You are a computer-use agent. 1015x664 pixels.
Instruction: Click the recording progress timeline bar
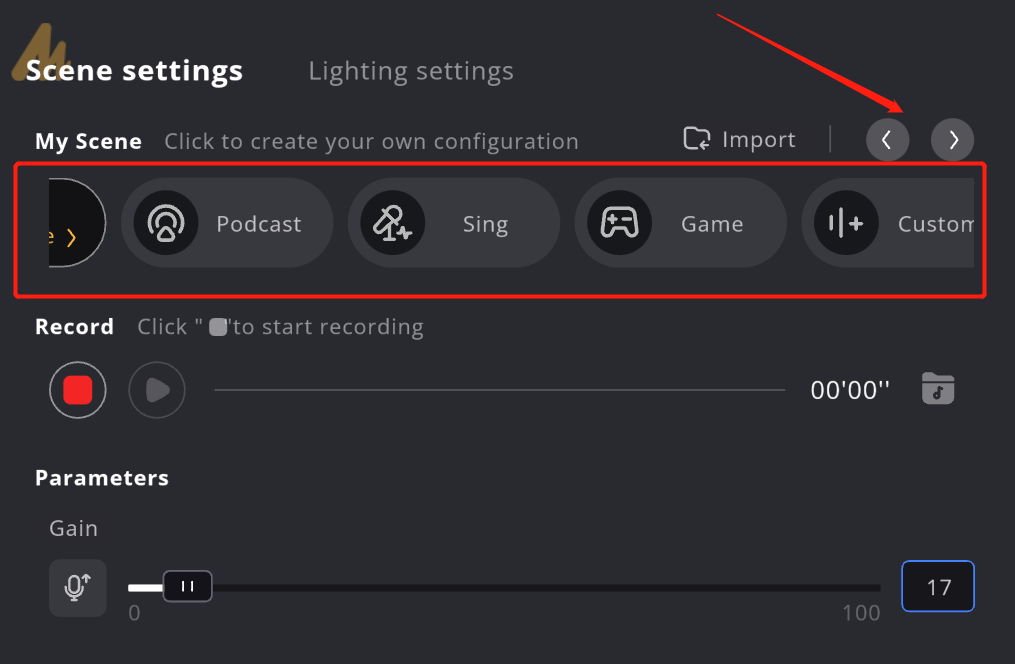click(500, 390)
